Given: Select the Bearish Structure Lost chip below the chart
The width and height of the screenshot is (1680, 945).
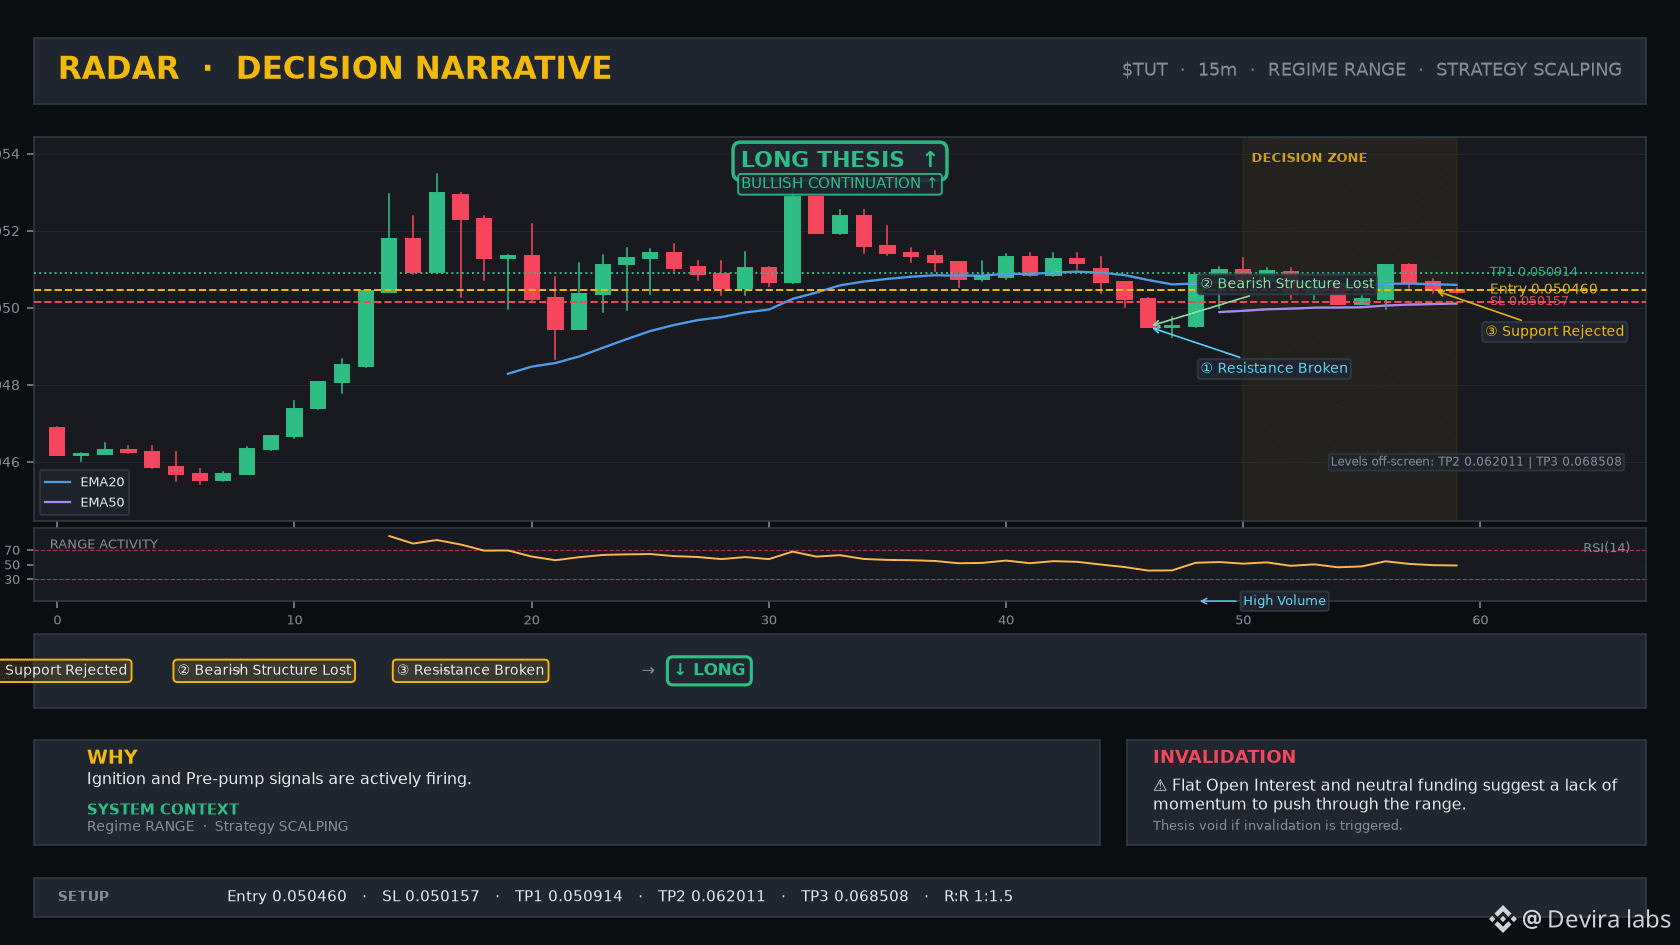Looking at the screenshot, I should click(264, 670).
